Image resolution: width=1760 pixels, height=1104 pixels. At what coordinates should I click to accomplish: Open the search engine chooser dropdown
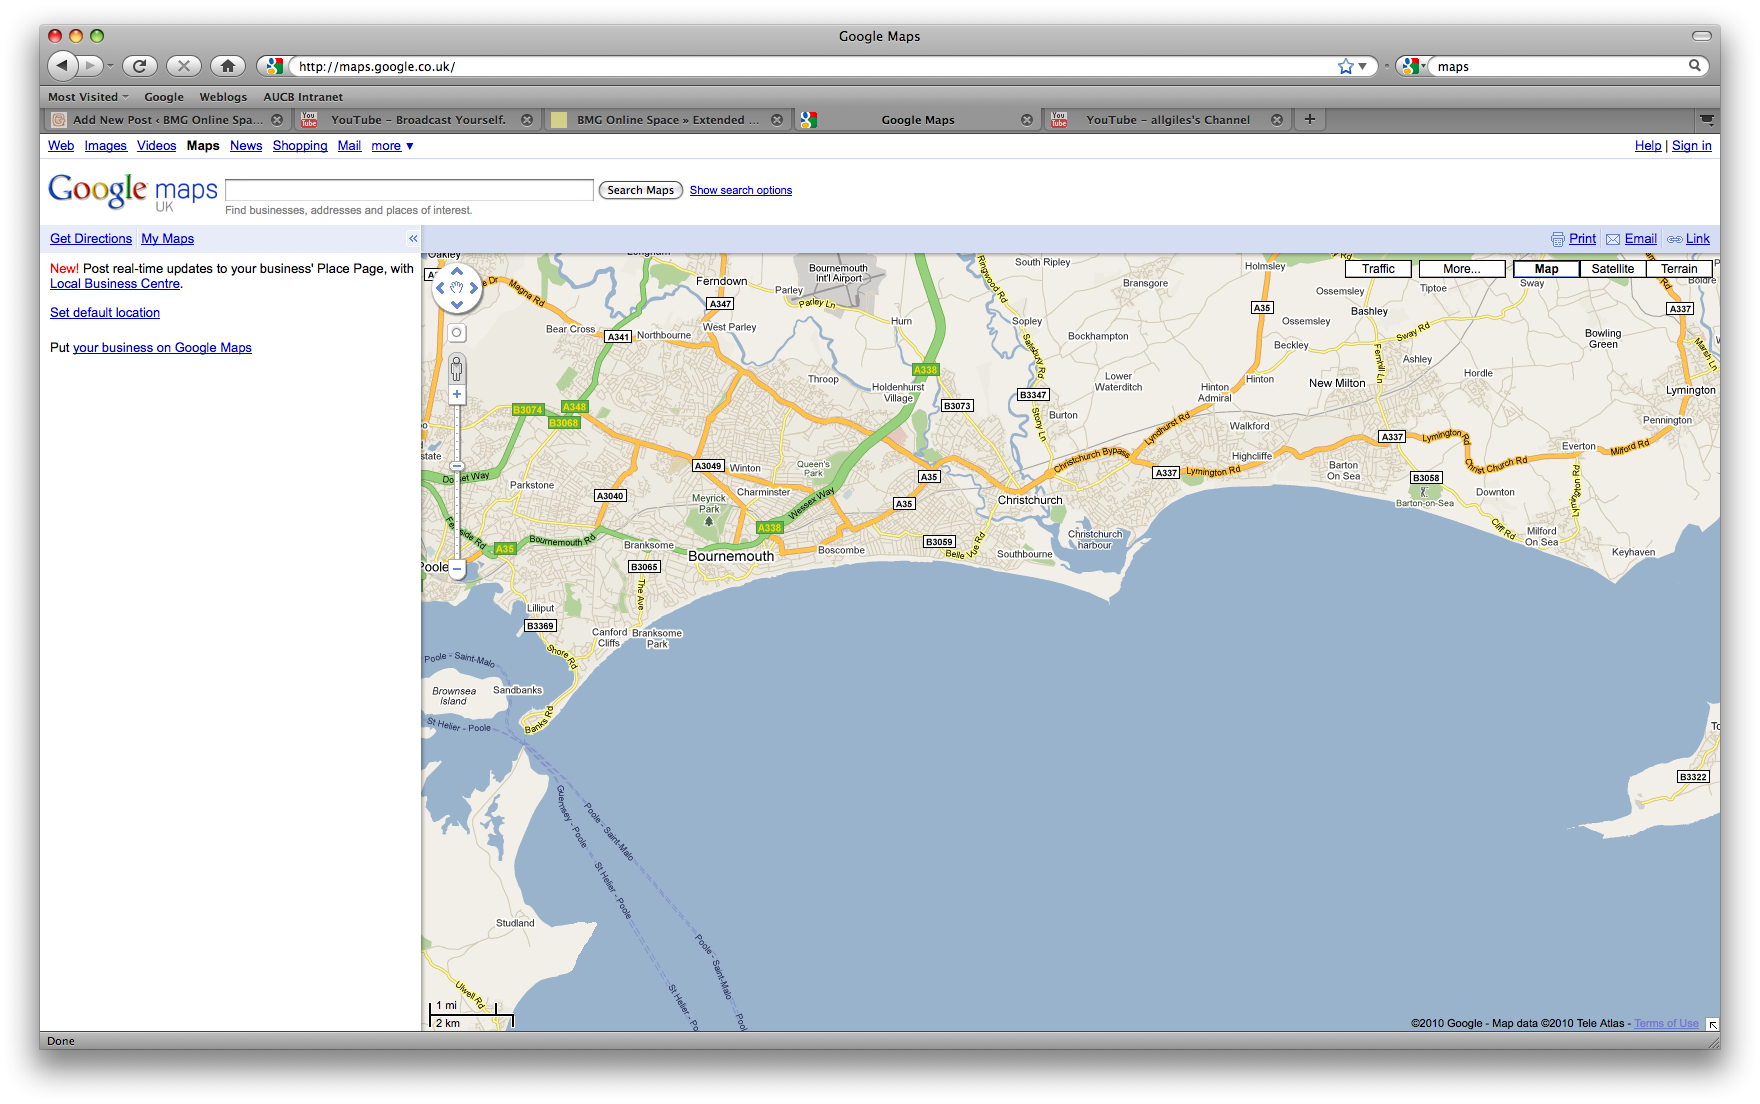click(x=1413, y=66)
